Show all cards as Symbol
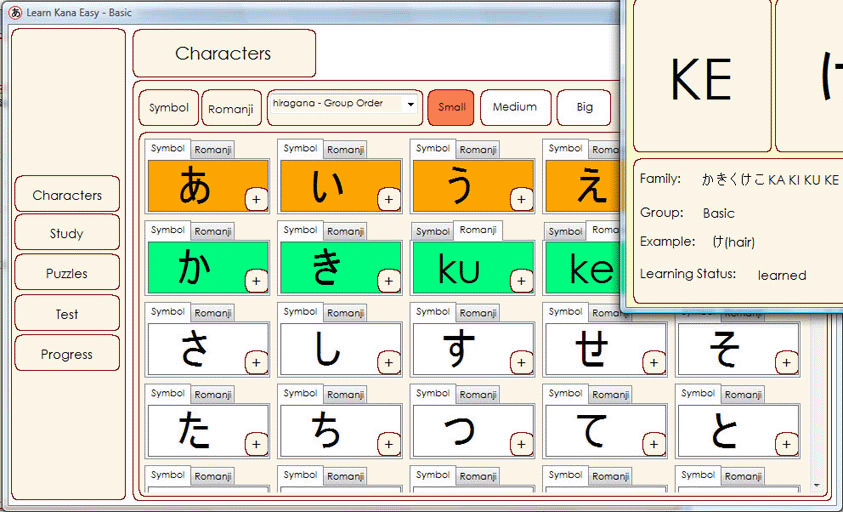Screen dimensions: 843x512 click(169, 108)
